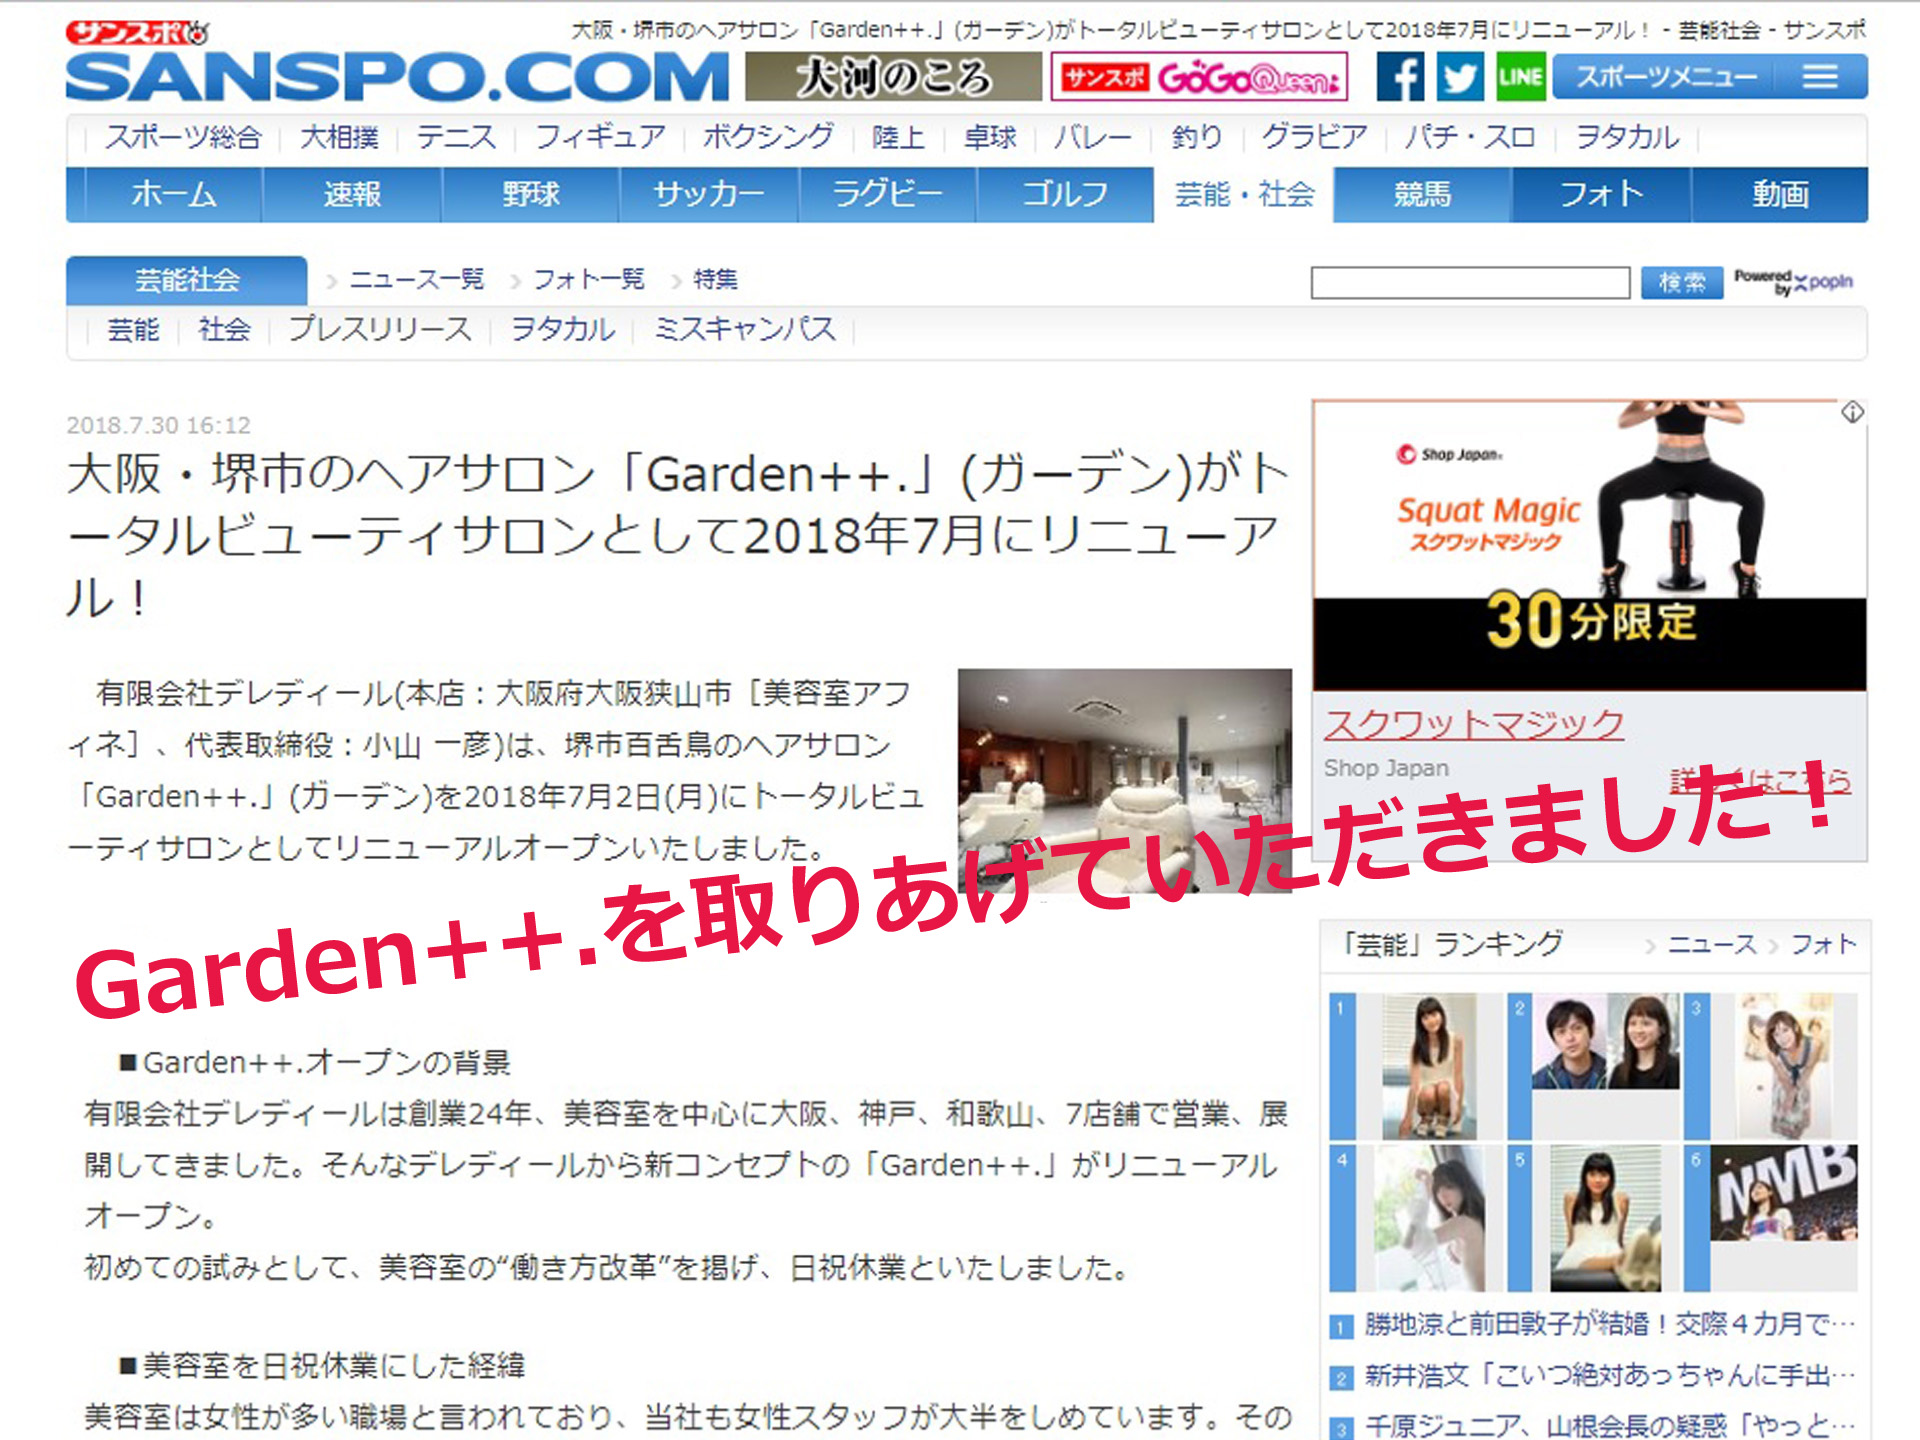The height and width of the screenshot is (1440, 1920).
Task: Open the 野球 tab
Action: [531, 194]
